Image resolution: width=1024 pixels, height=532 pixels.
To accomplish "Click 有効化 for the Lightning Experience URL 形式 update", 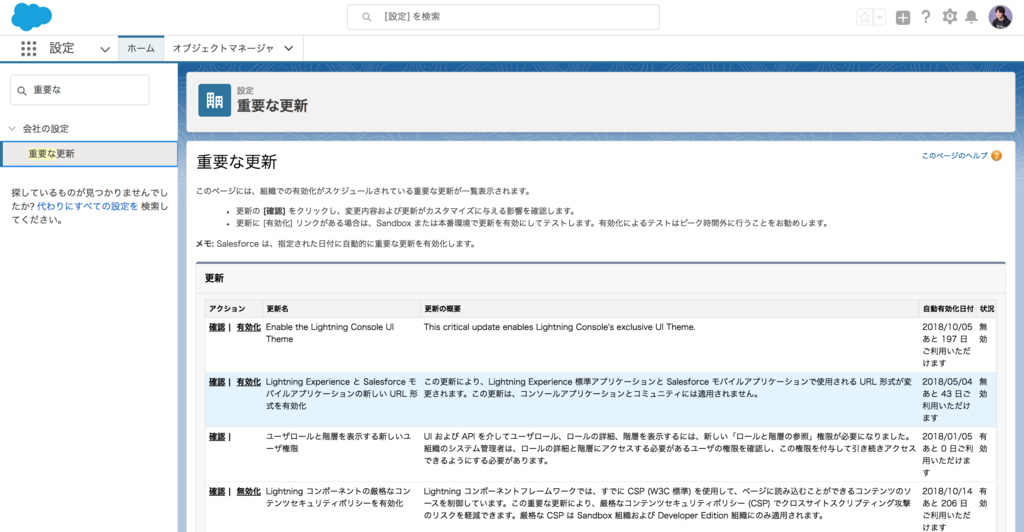I will [x=248, y=382].
